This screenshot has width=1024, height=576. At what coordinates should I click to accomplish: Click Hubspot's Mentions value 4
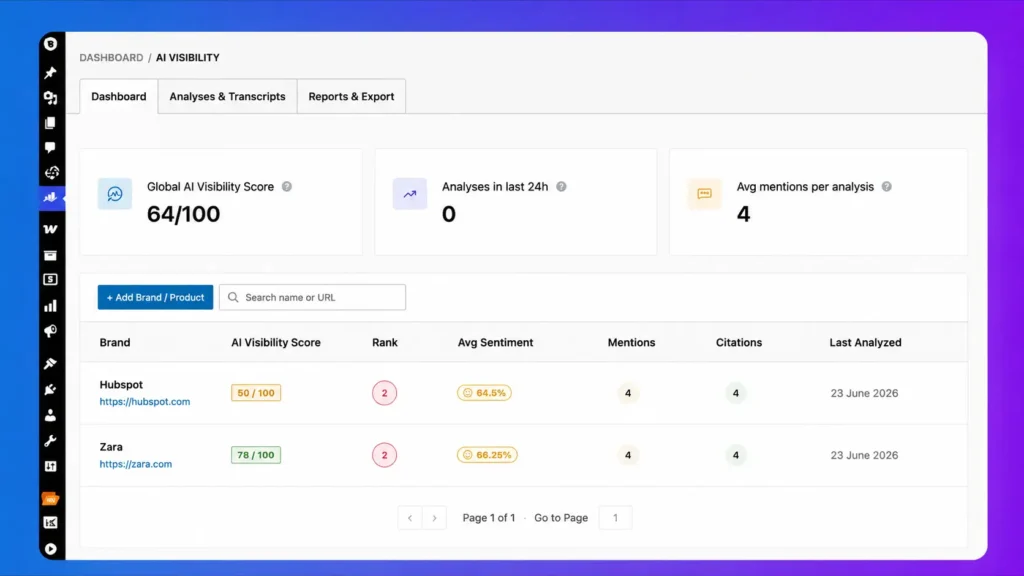[628, 393]
